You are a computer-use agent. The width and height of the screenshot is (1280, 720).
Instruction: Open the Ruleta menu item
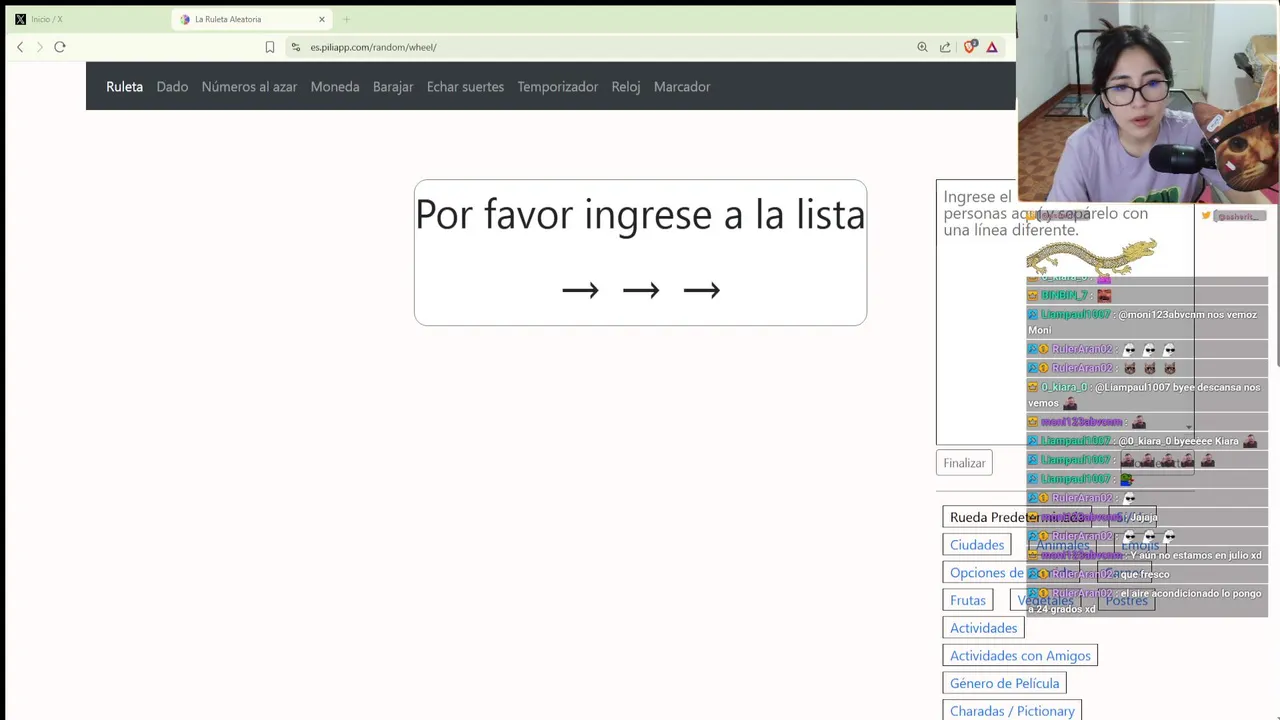click(x=125, y=87)
